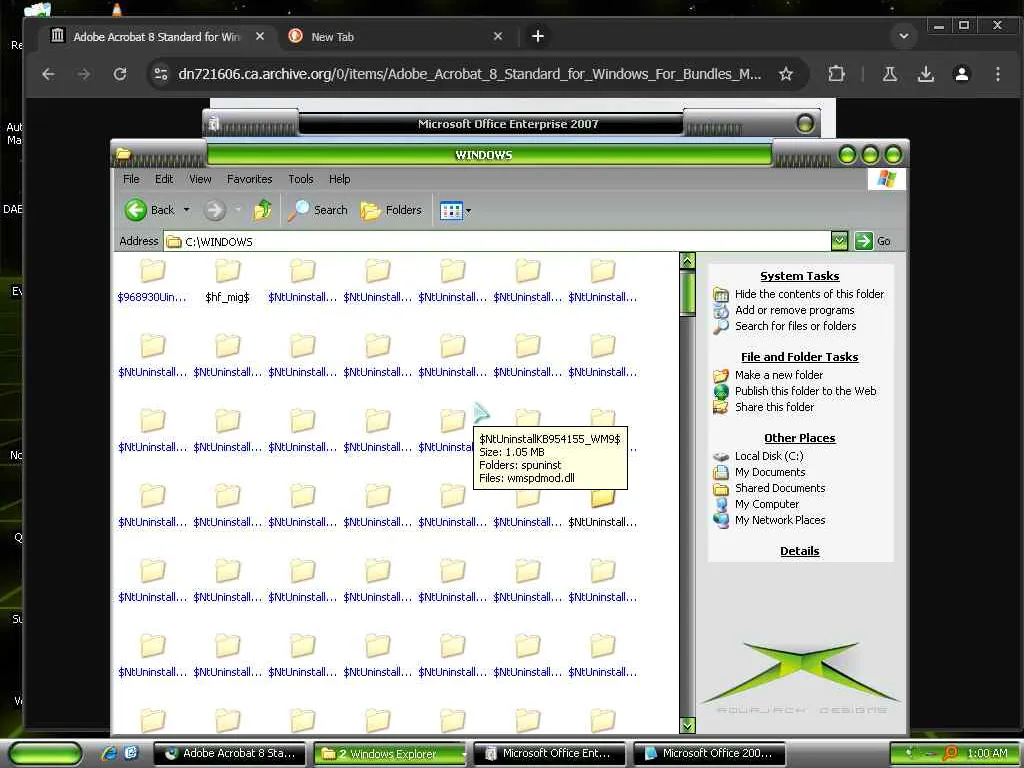Open browser profile icon
This screenshot has width=1024, height=768.
click(x=961, y=74)
